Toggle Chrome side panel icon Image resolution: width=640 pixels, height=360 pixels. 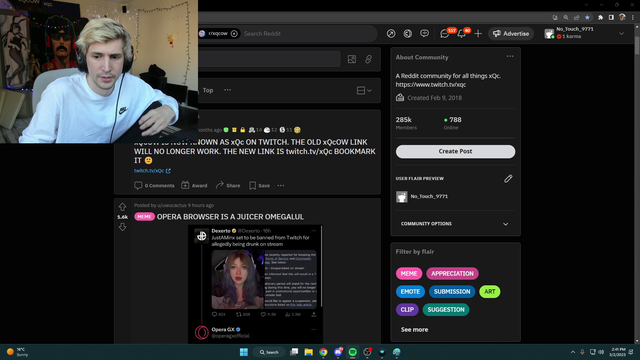pos(611,18)
